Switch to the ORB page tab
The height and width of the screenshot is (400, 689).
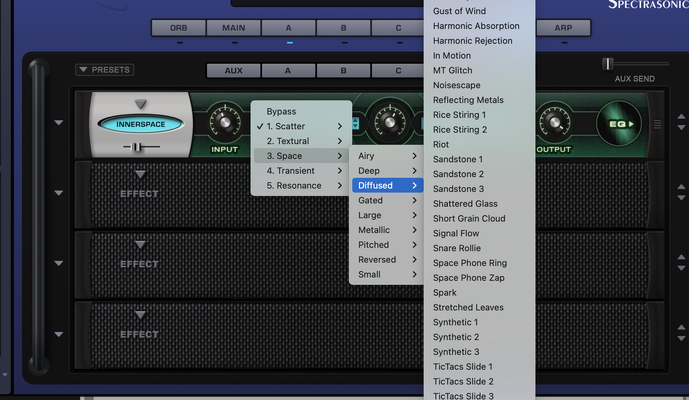coord(178,28)
